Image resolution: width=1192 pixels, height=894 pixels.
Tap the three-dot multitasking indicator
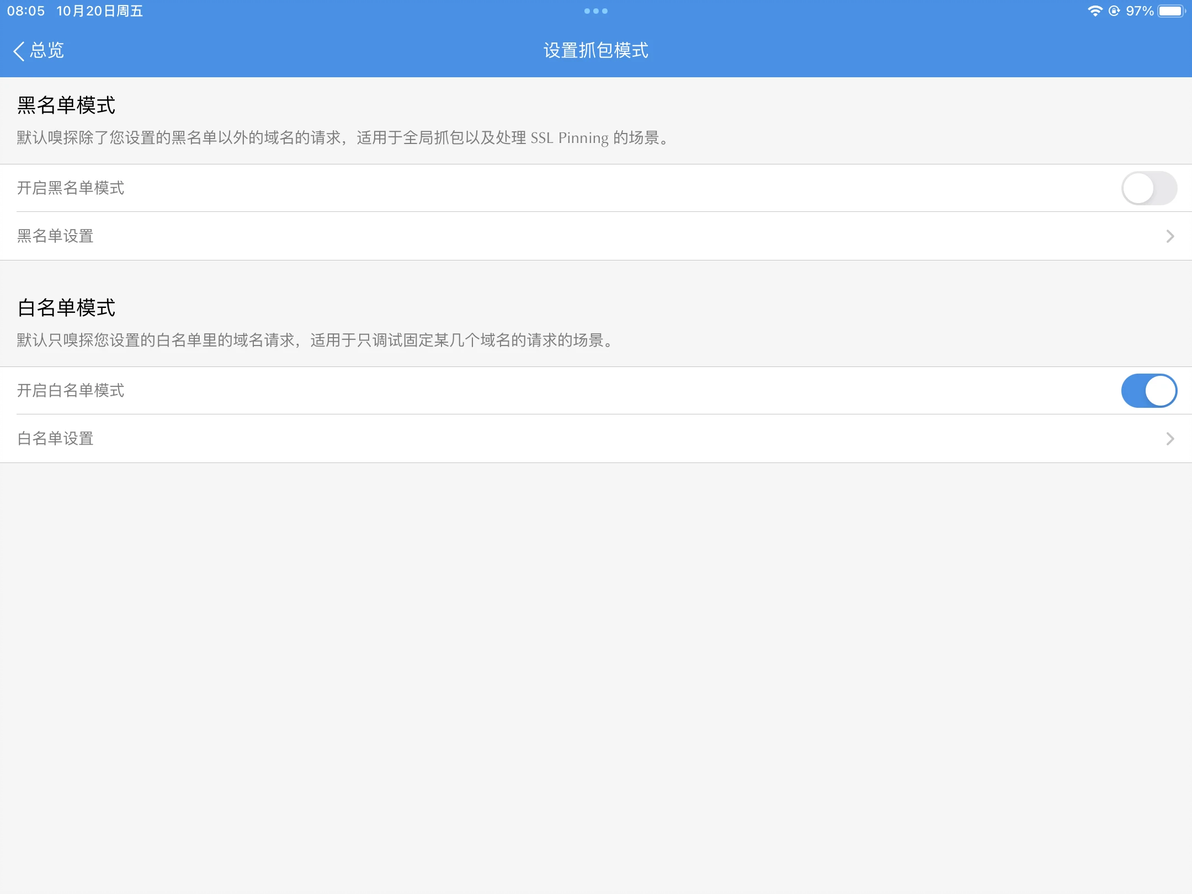[596, 11]
